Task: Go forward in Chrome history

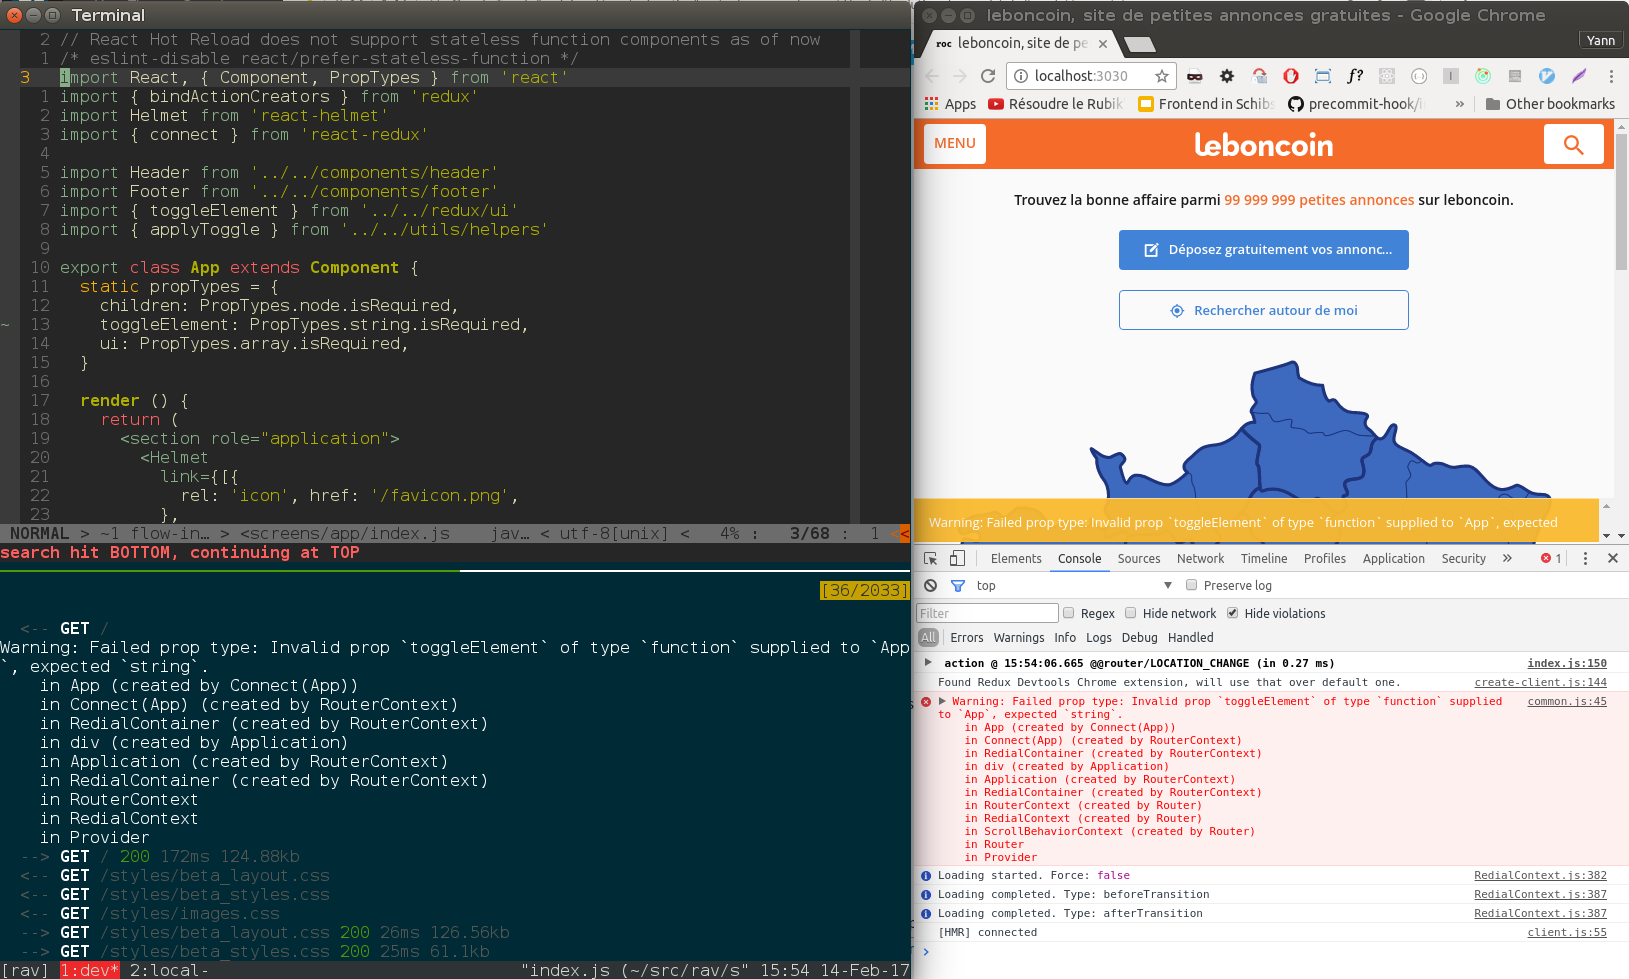Action: [960, 76]
